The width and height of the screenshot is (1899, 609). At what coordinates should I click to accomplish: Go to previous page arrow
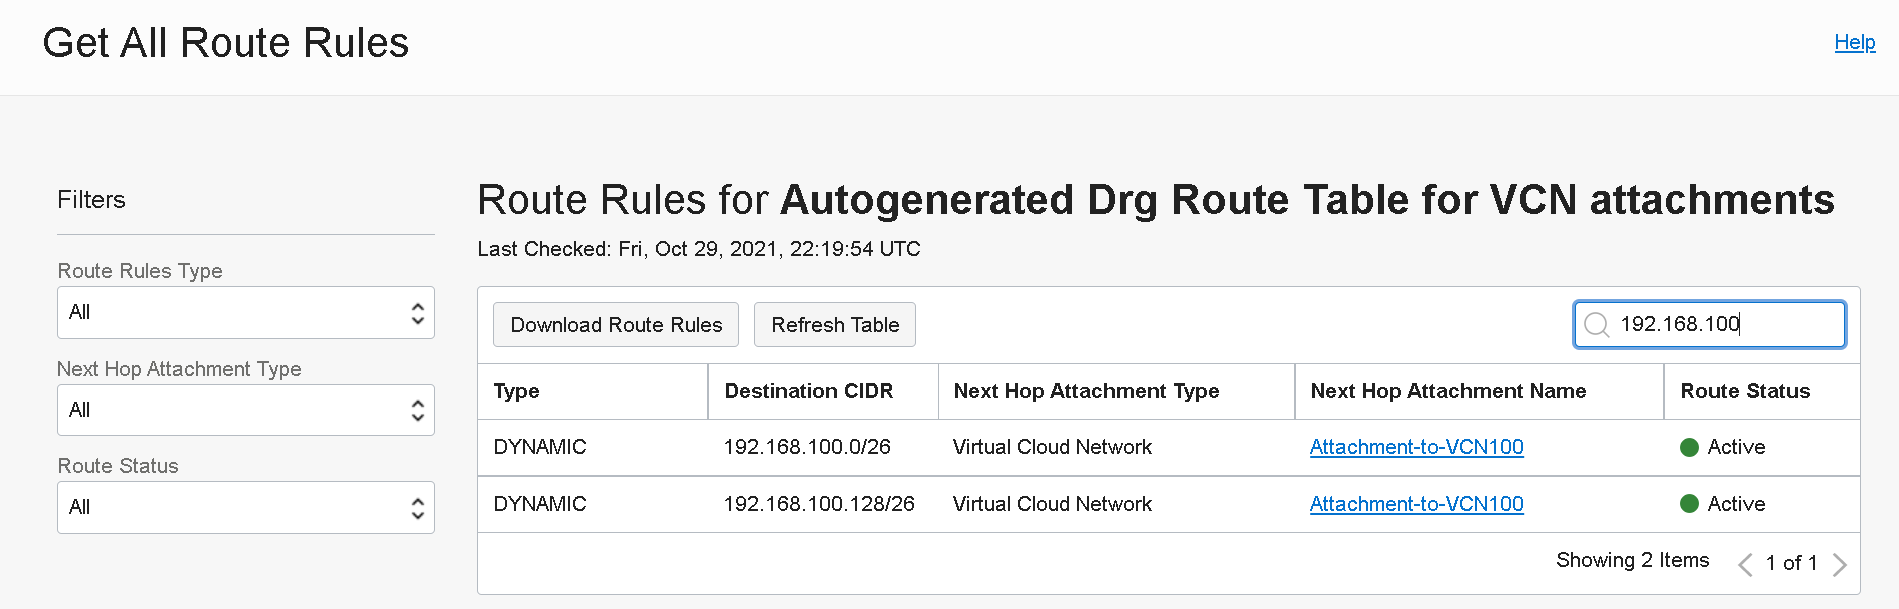(x=1745, y=564)
